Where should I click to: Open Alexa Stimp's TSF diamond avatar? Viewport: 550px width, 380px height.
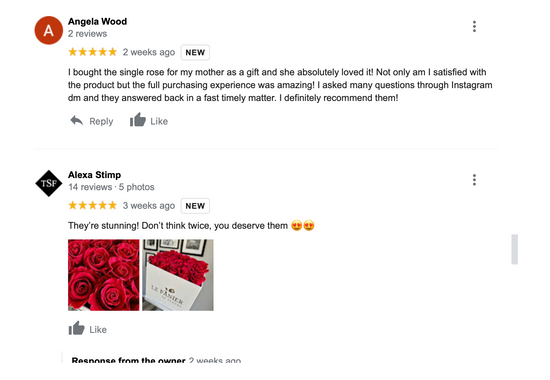49,183
